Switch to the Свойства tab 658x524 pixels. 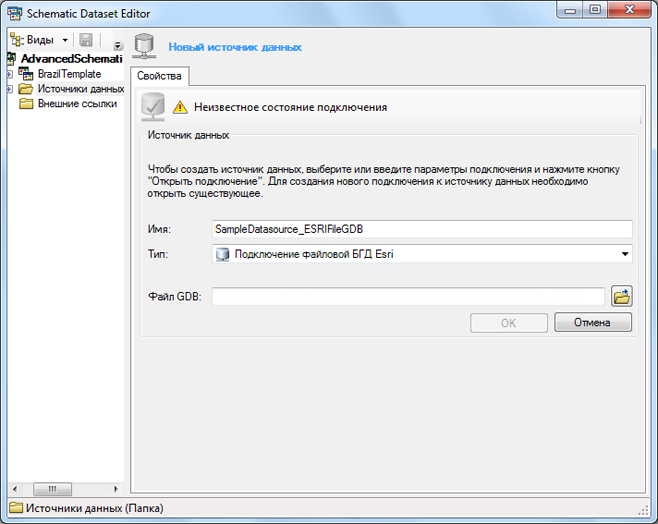(x=159, y=76)
